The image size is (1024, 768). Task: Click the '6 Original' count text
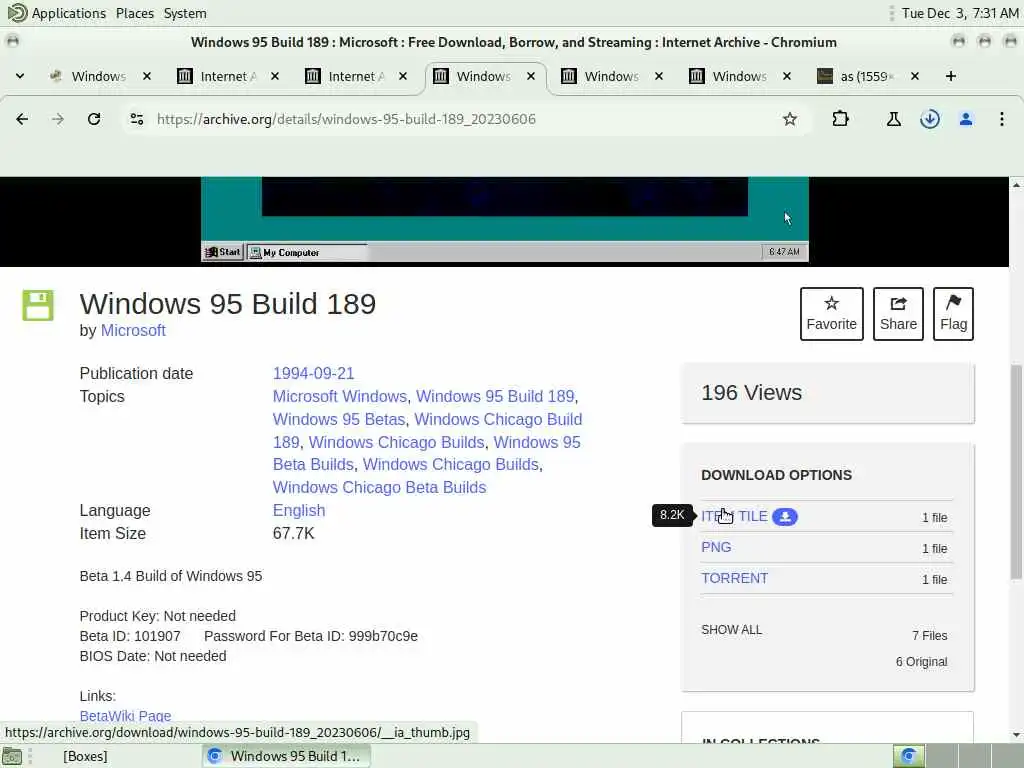click(x=921, y=662)
